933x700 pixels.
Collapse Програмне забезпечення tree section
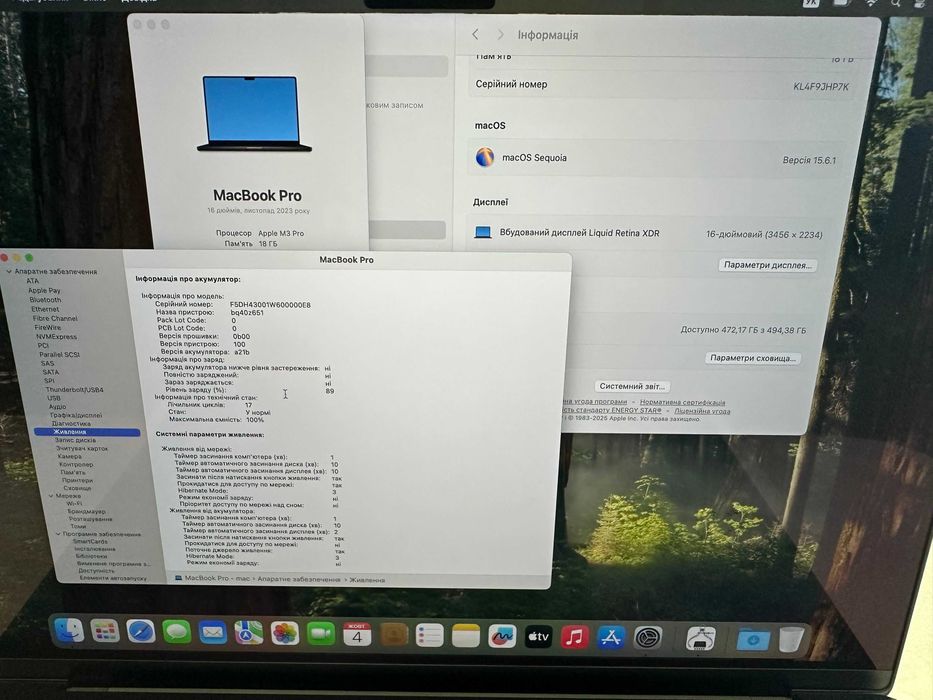pyautogui.click(x=58, y=534)
